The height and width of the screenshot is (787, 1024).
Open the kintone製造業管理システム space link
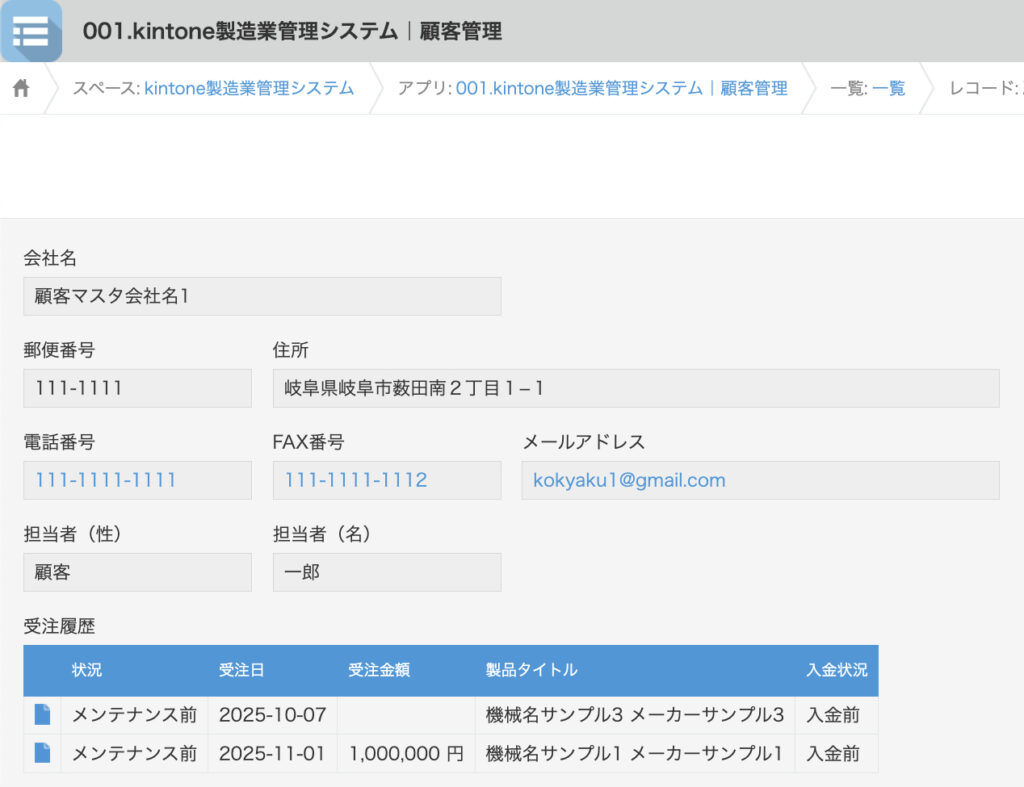pos(249,89)
